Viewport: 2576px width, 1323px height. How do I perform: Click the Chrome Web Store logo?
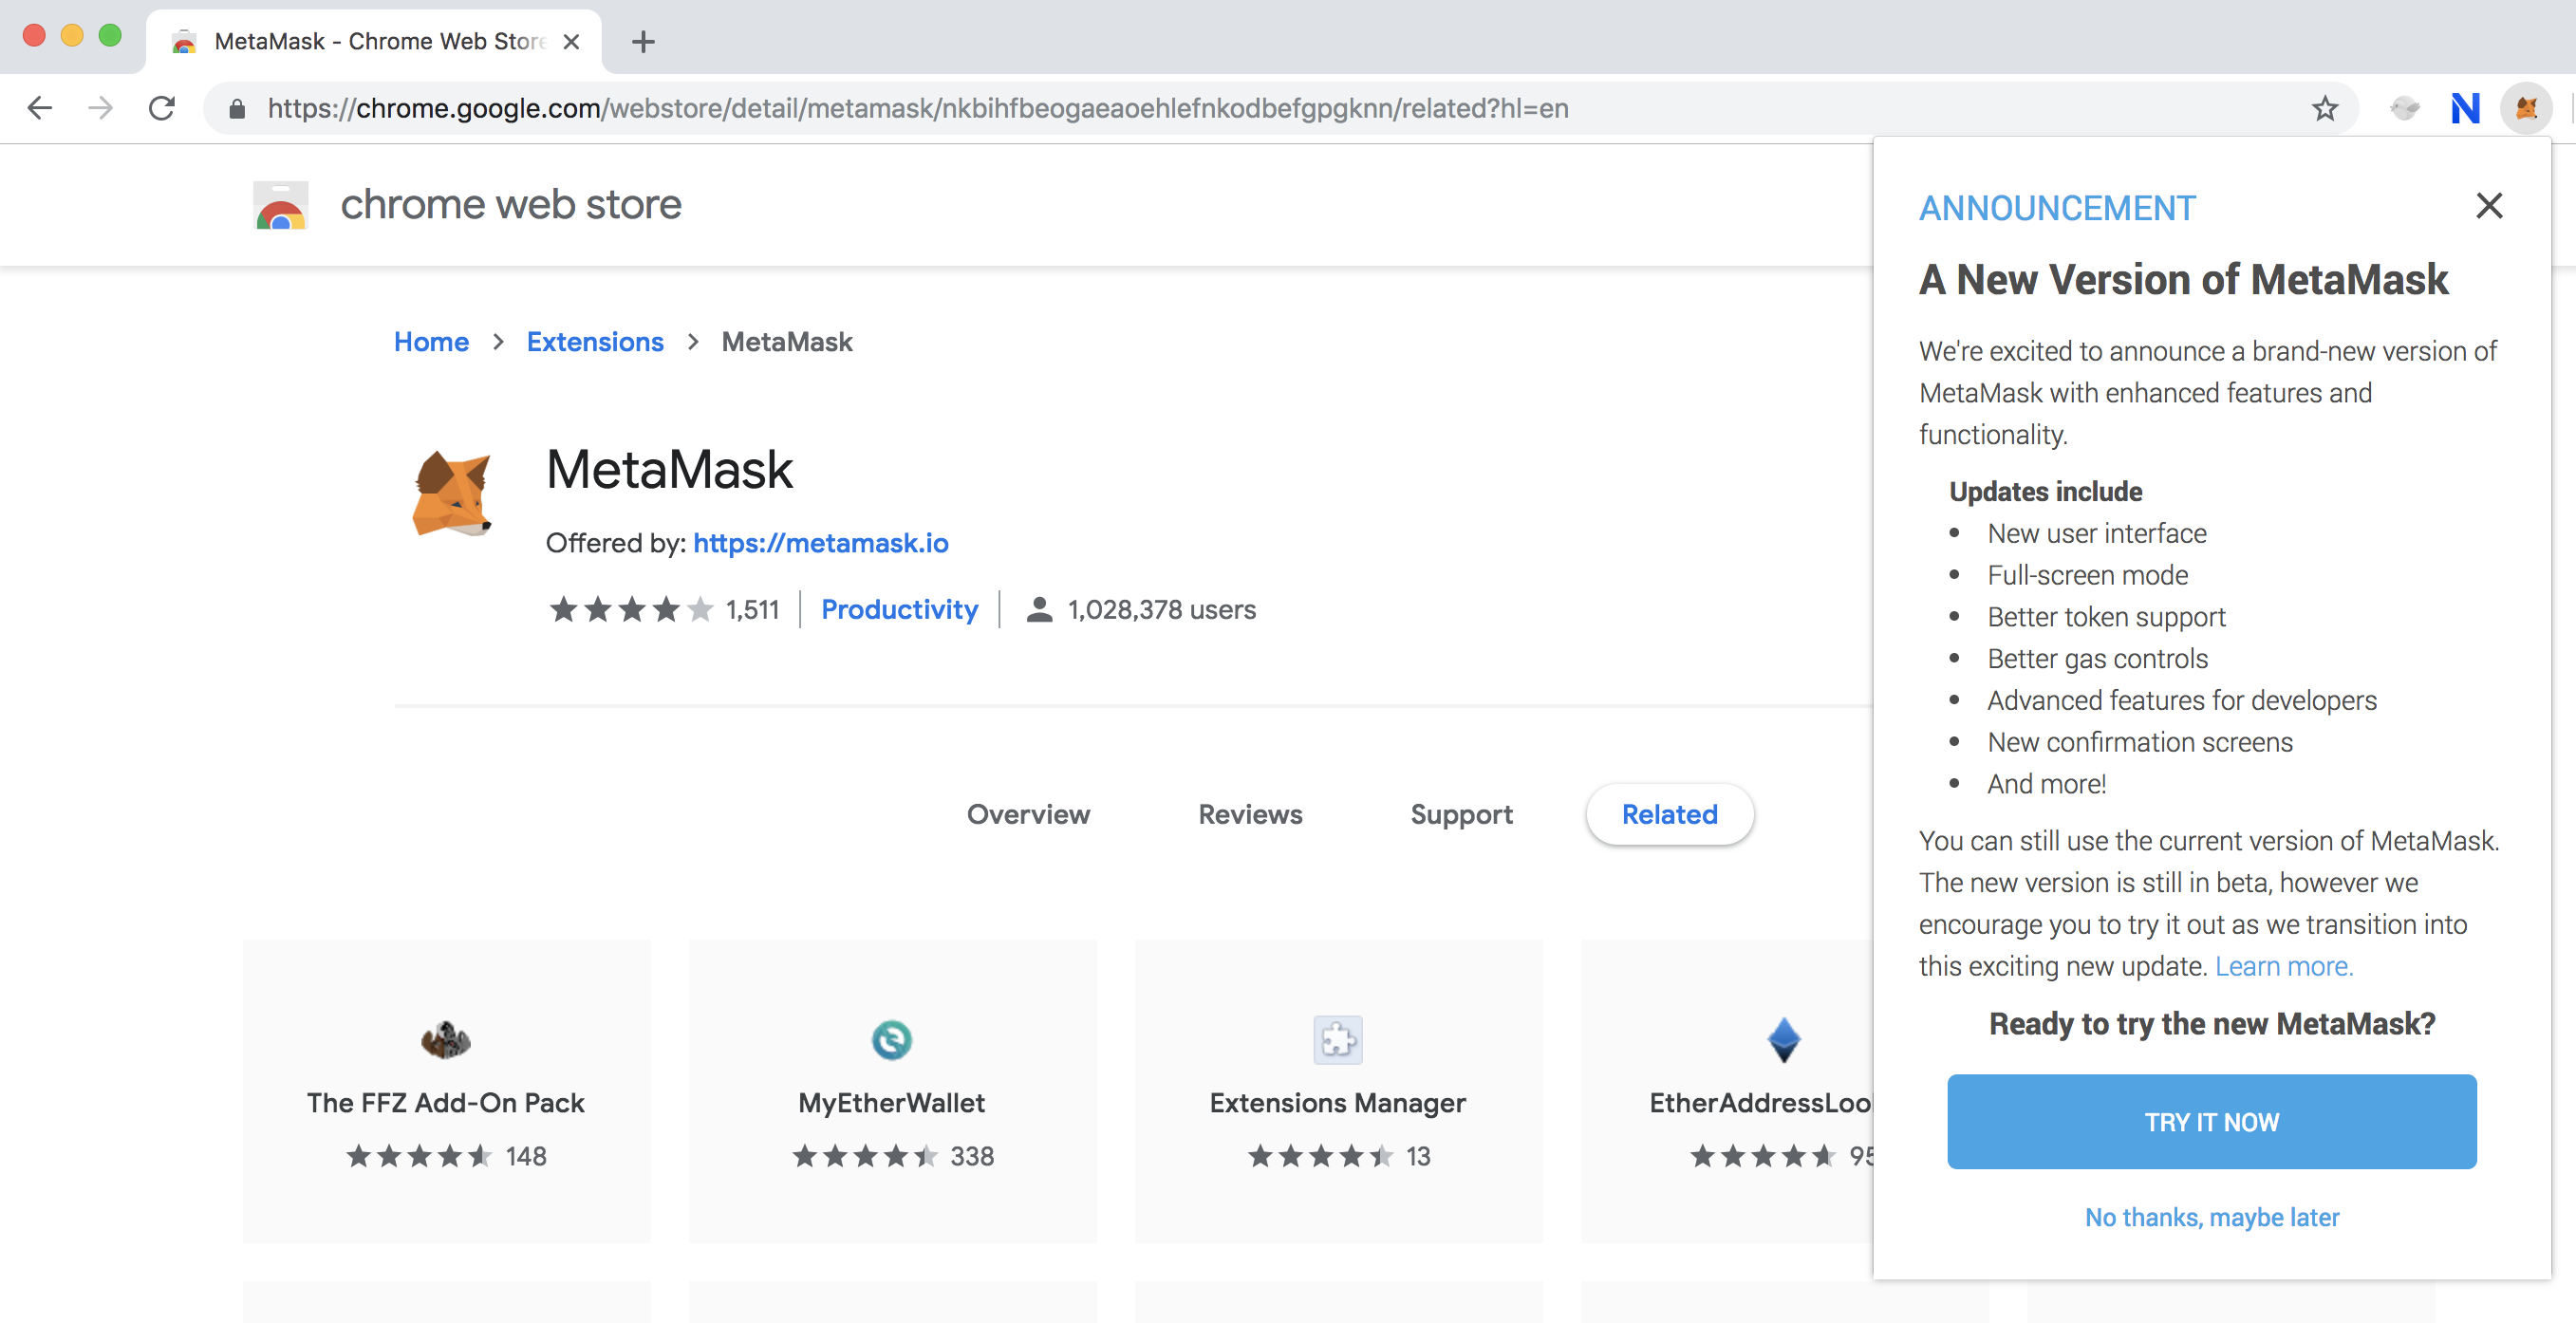pyautogui.click(x=281, y=205)
